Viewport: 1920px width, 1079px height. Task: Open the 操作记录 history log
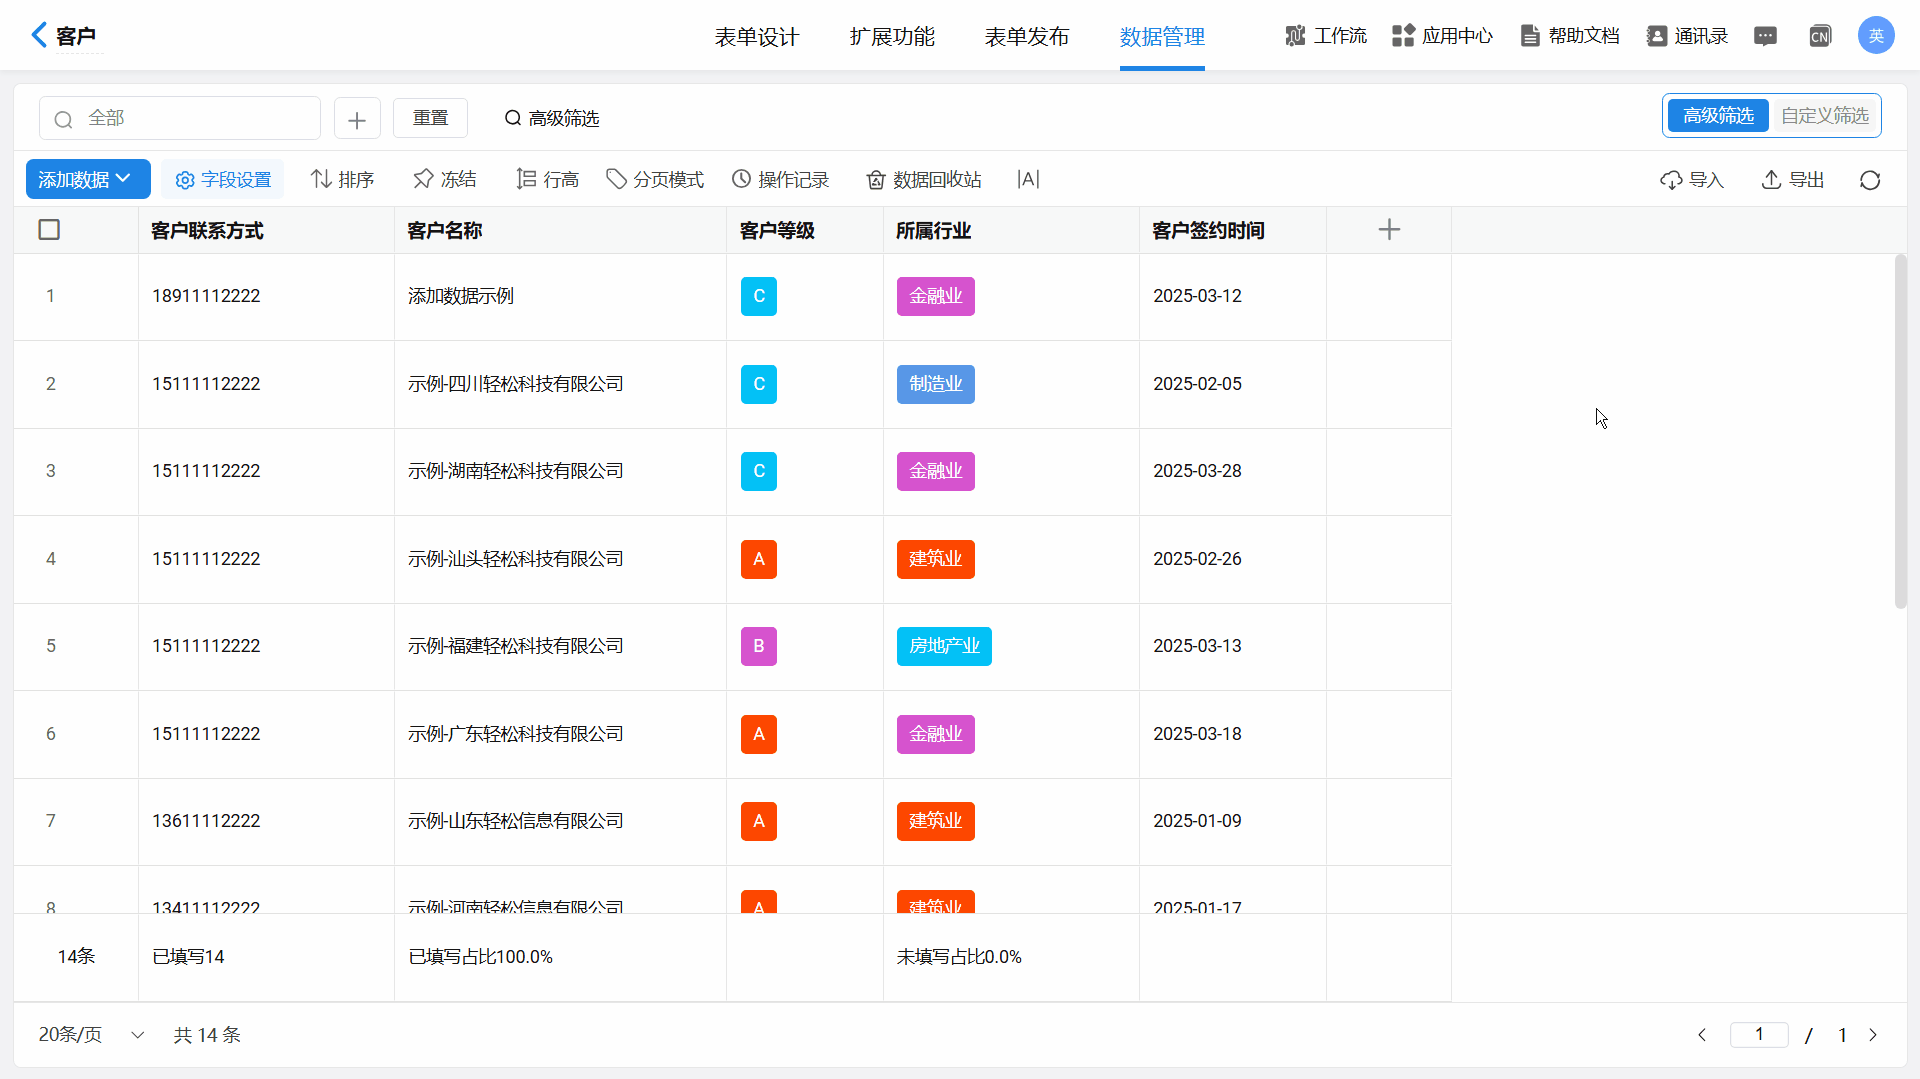click(780, 180)
